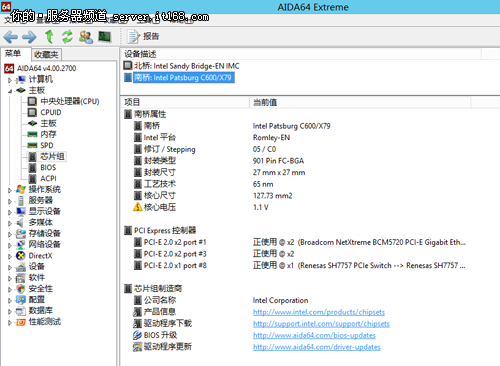Select the 封装类型 row
The height and width of the screenshot is (366, 500).
219,161
